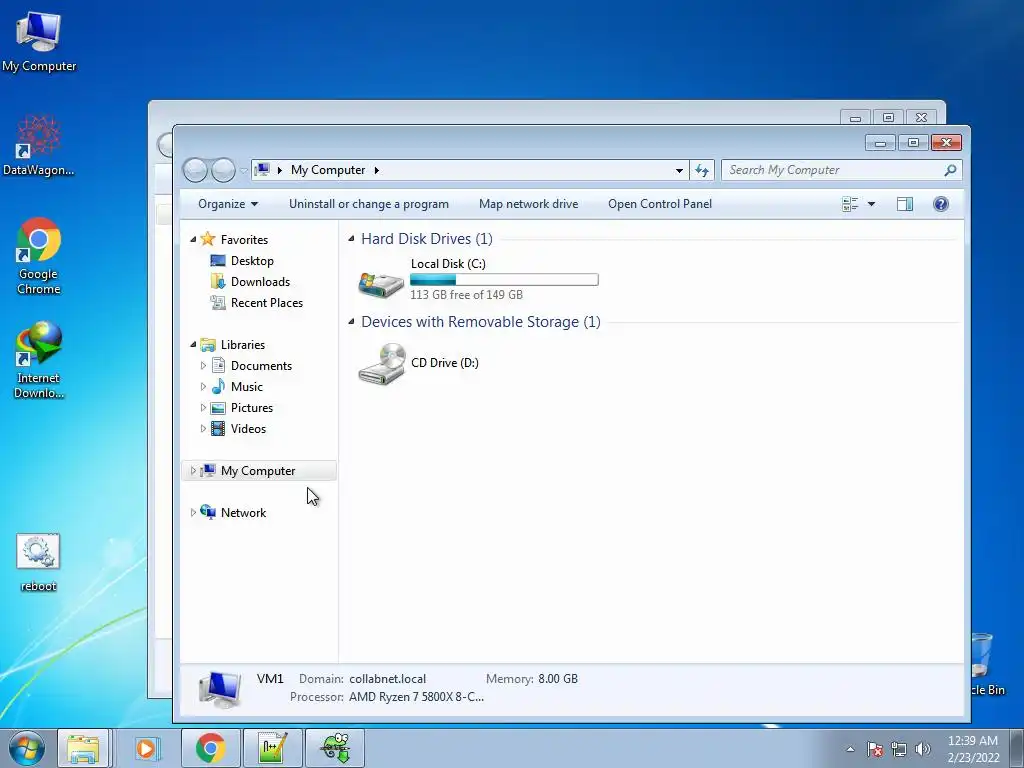
Task: Open Internet Download Manager desktop shortcut
Action: click(x=39, y=359)
